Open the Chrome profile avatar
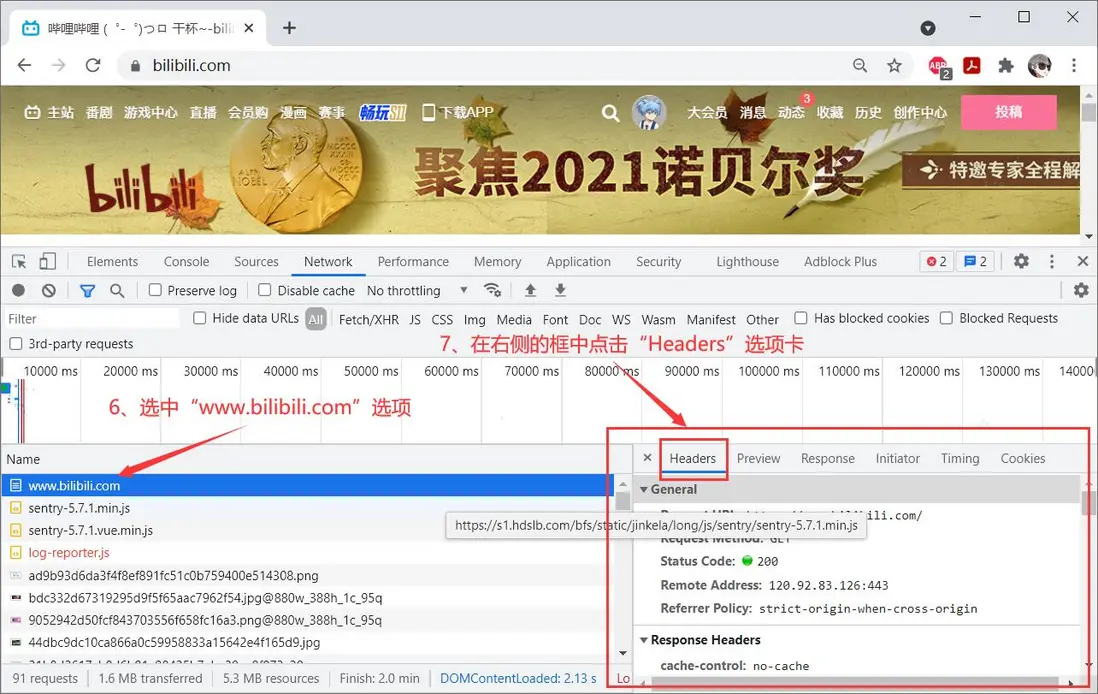This screenshot has height=694, width=1098. pyautogui.click(x=1039, y=66)
